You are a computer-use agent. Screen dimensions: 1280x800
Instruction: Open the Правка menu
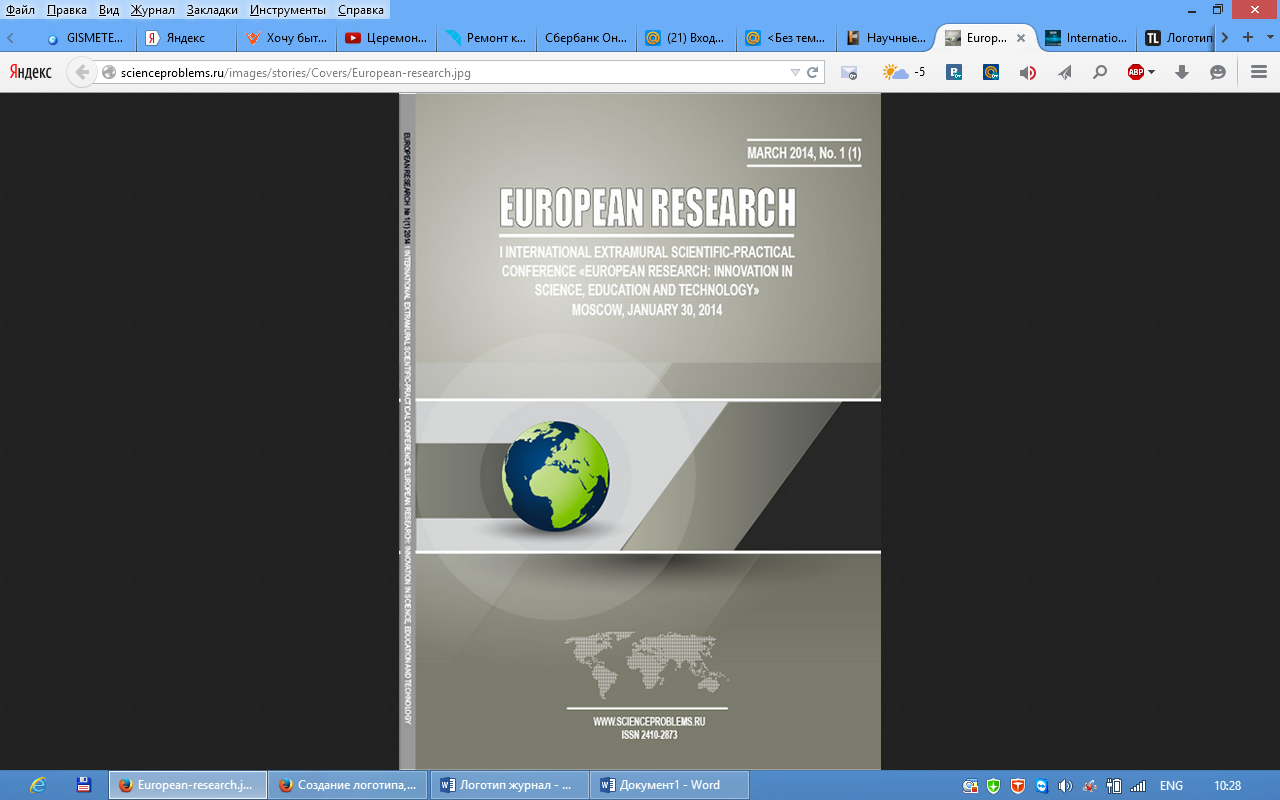(x=67, y=9)
